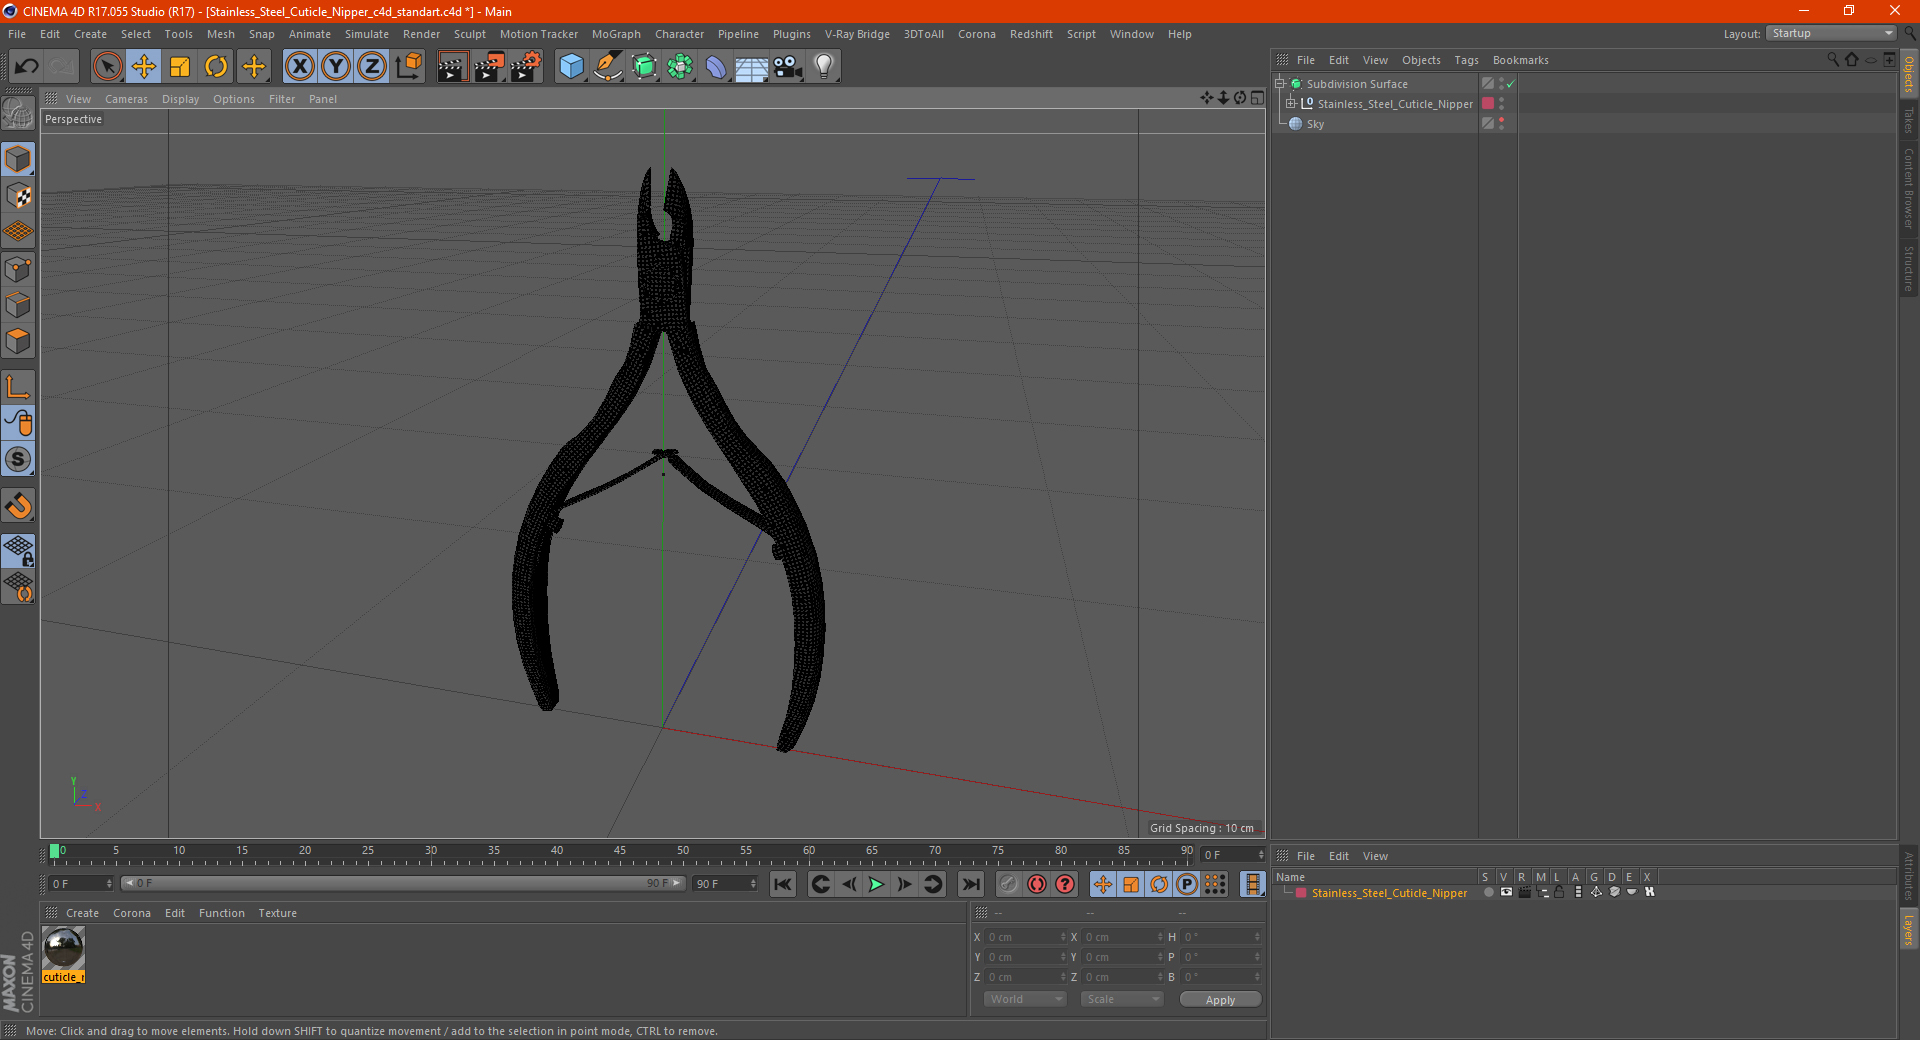The width and height of the screenshot is (1920, 1040).
Task: Step to the next frame
Action: [x=904, y=884]
